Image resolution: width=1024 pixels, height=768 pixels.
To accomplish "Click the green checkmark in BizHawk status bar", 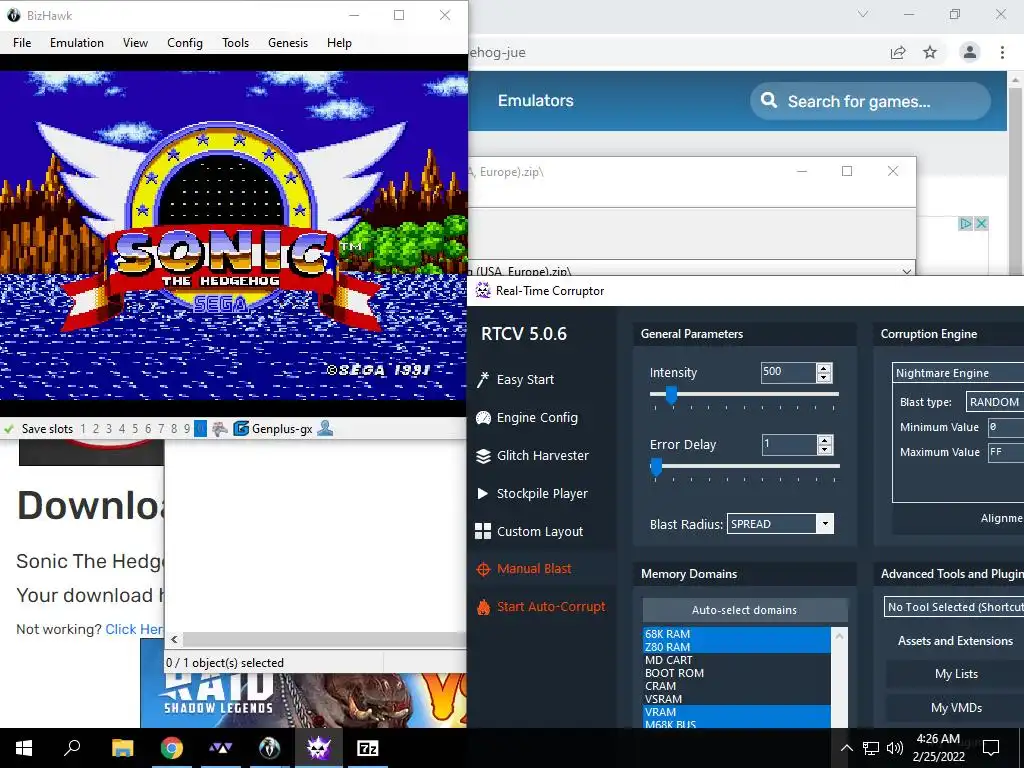I will [9, 429].
